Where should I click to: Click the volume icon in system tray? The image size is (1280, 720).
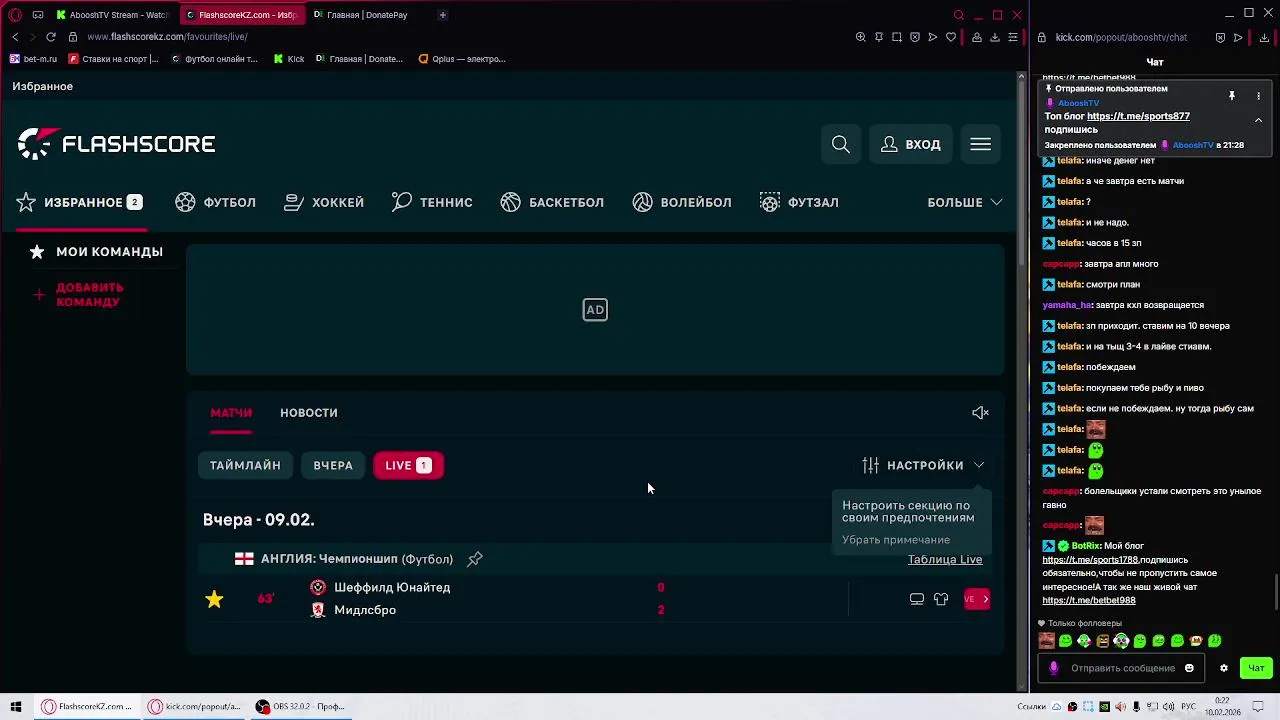pos(1168,707)
